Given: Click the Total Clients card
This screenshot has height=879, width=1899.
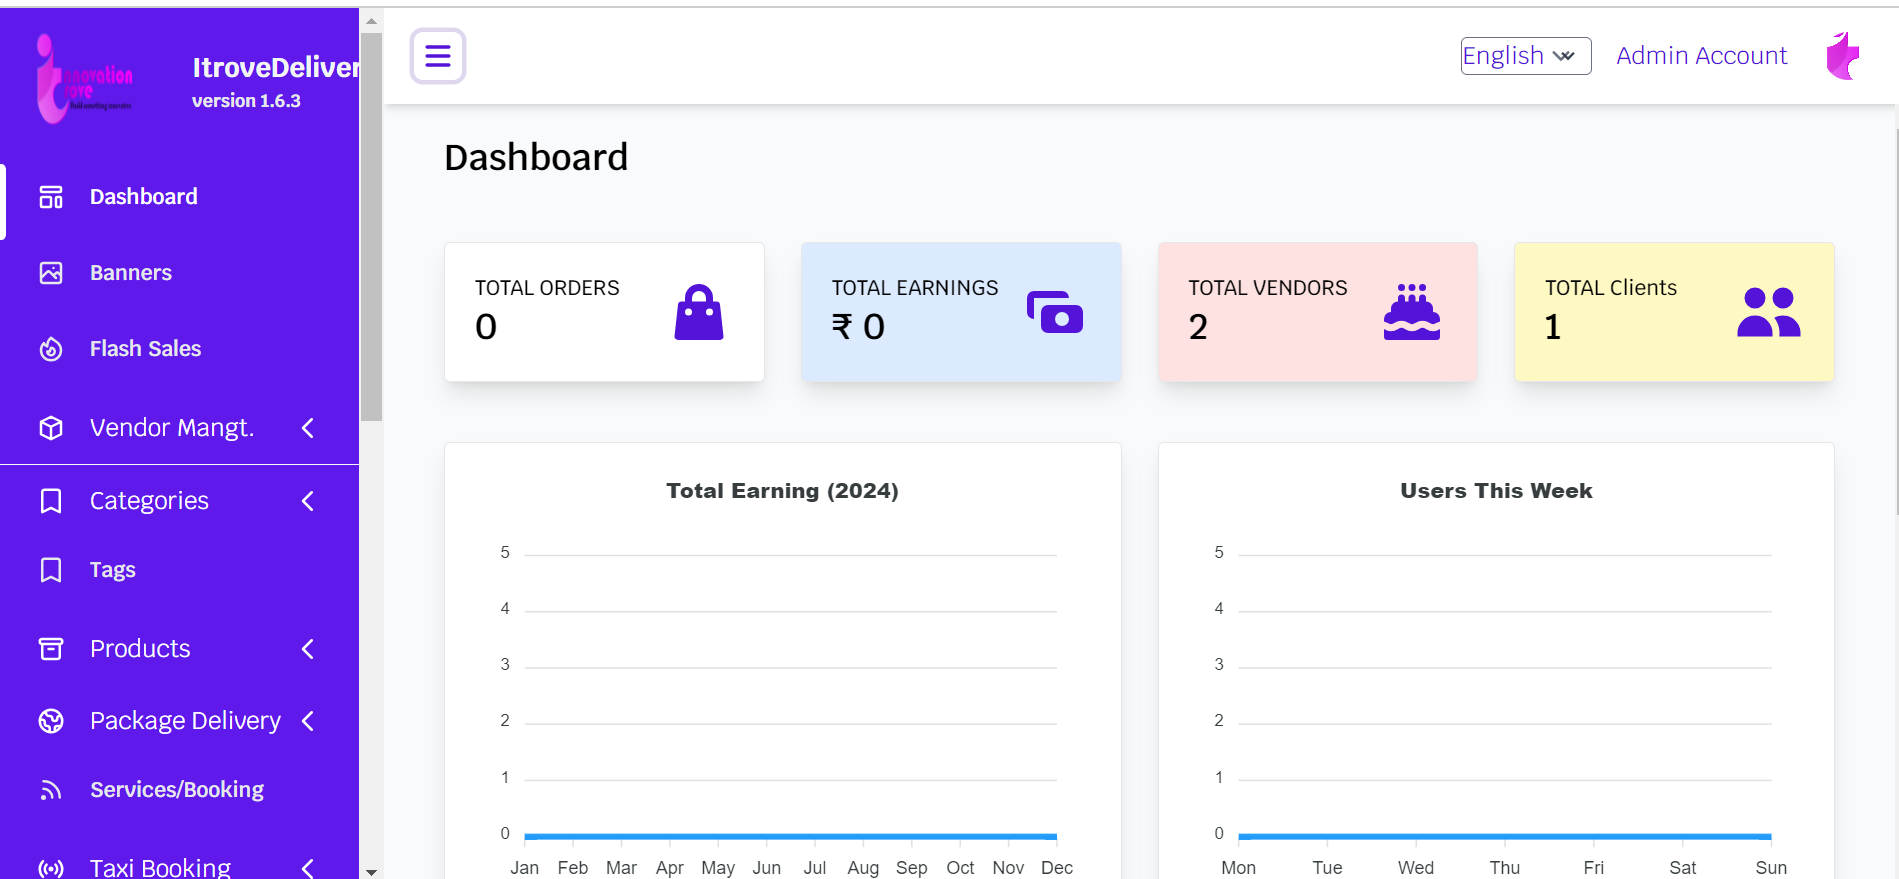Looking at the screenshot, I should click(x=1673, y=312).
